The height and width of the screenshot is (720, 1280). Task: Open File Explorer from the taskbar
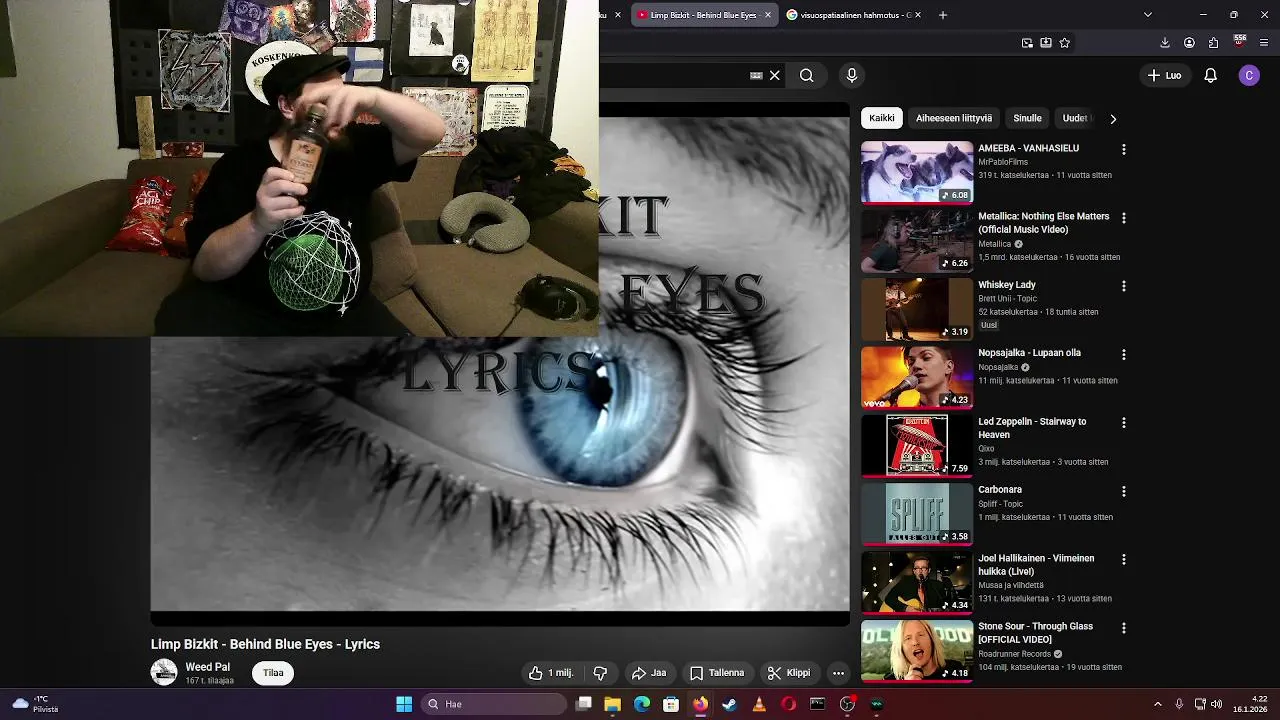[x=612, y=704]
